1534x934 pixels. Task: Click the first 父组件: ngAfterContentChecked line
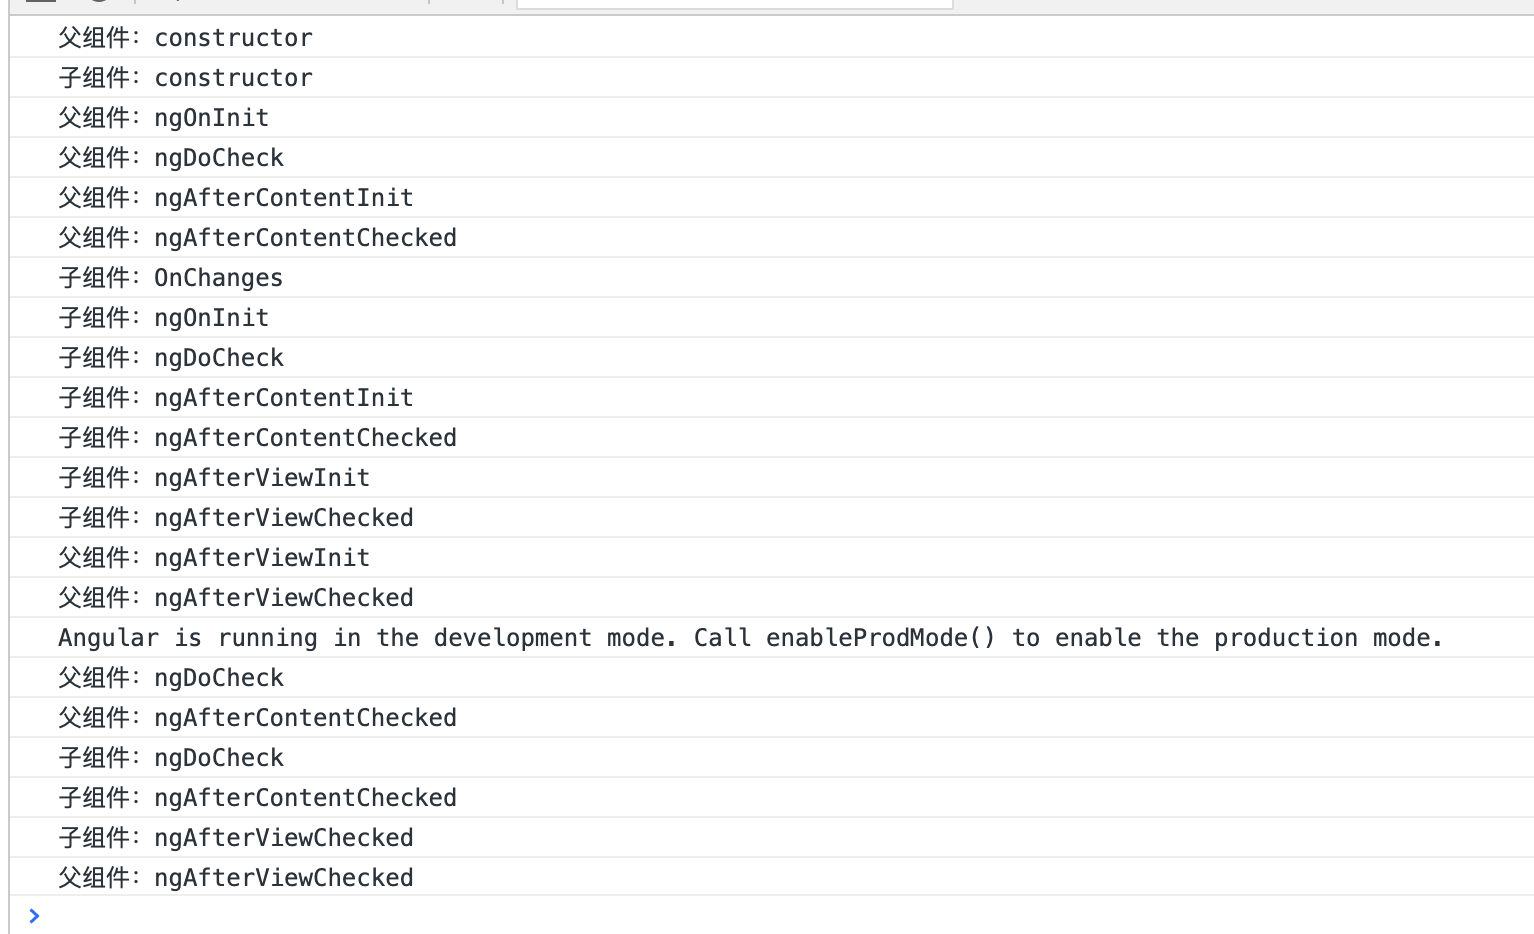pyautogui.click(x=257, y=238)
